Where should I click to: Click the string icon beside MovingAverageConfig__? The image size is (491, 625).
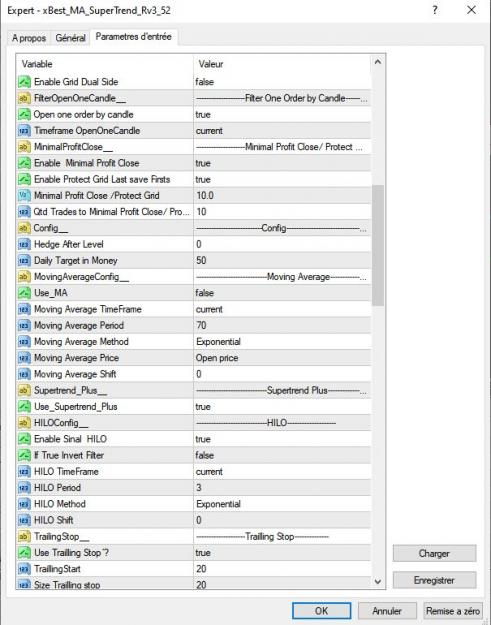click(x=24, y=277)
